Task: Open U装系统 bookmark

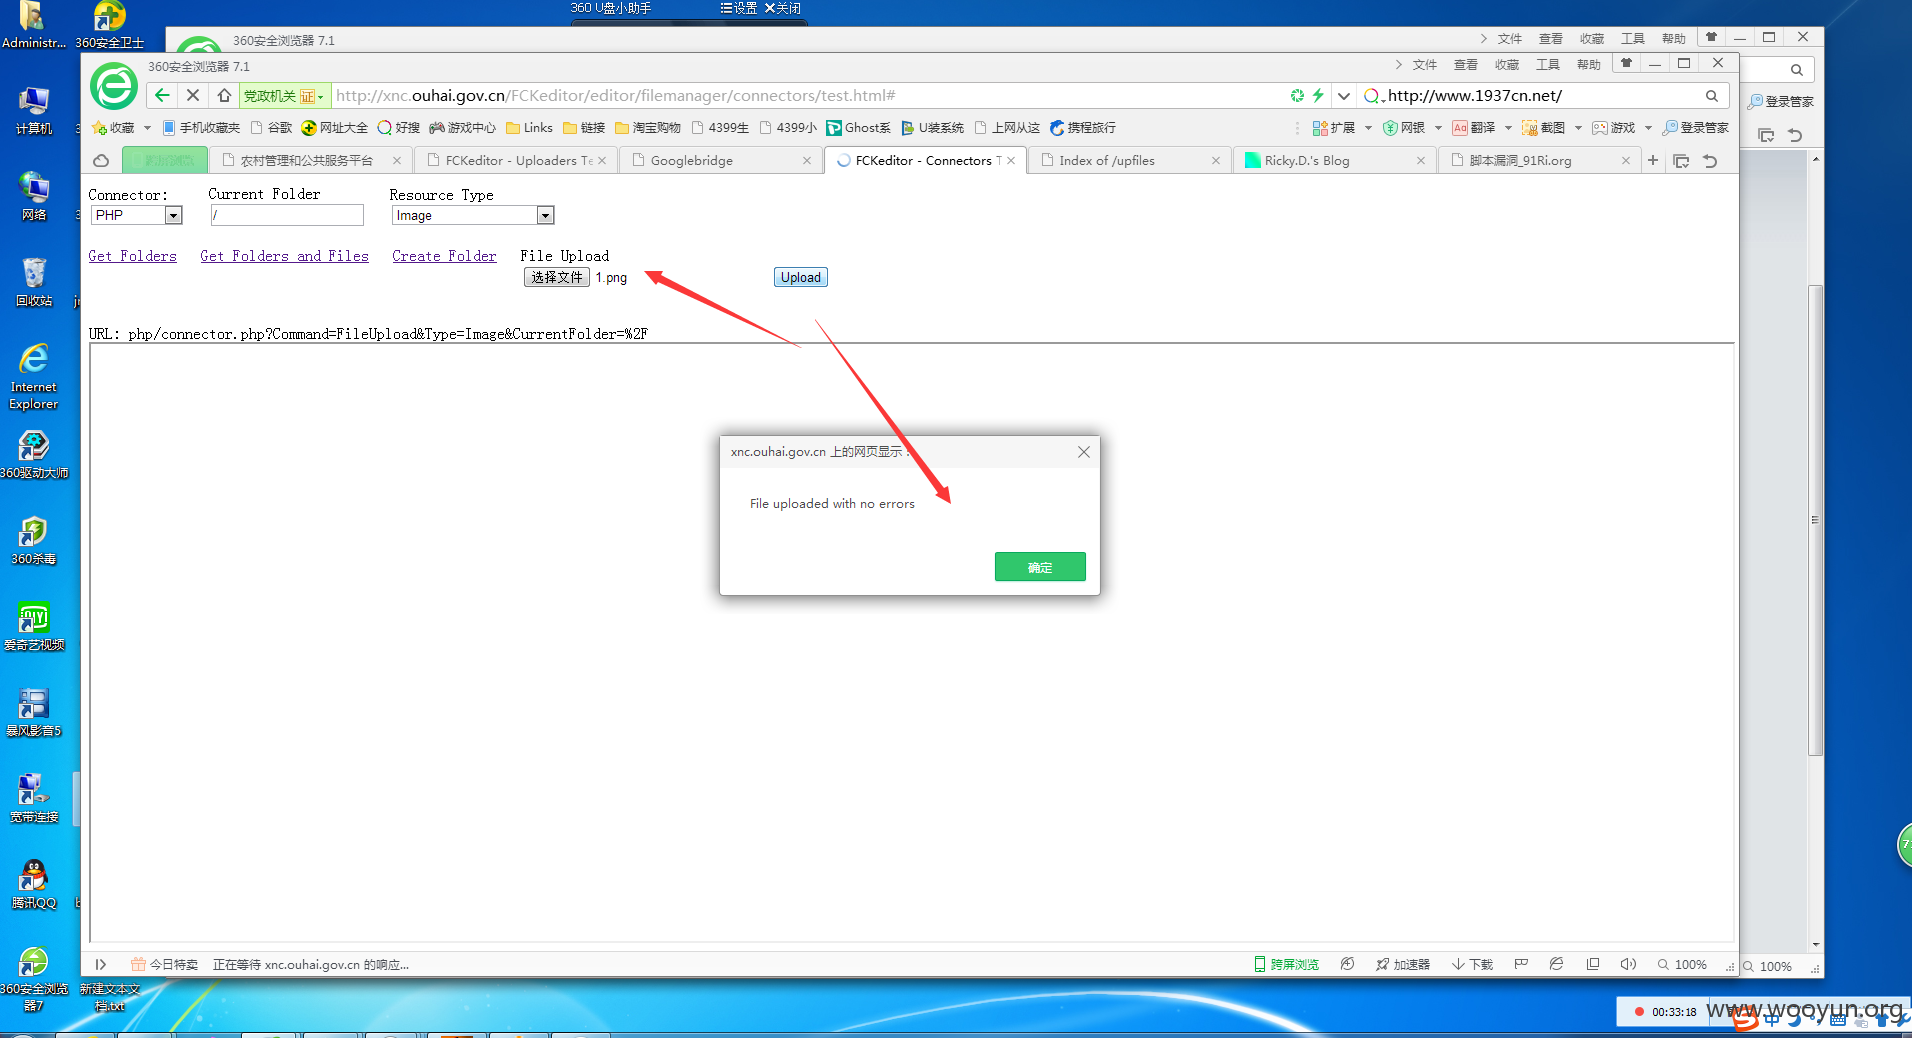Action: coord(932,128)
